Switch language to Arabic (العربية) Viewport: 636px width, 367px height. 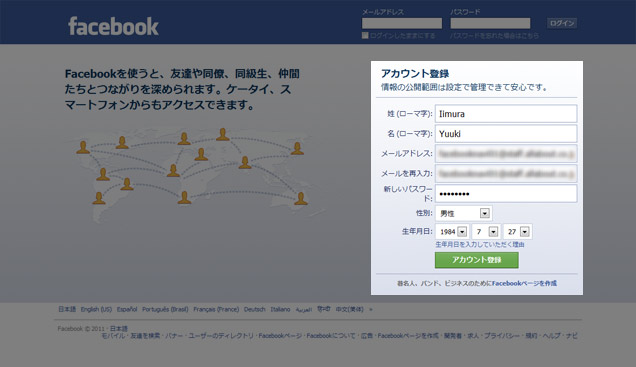pyautogui.click(x=303, y=309)
